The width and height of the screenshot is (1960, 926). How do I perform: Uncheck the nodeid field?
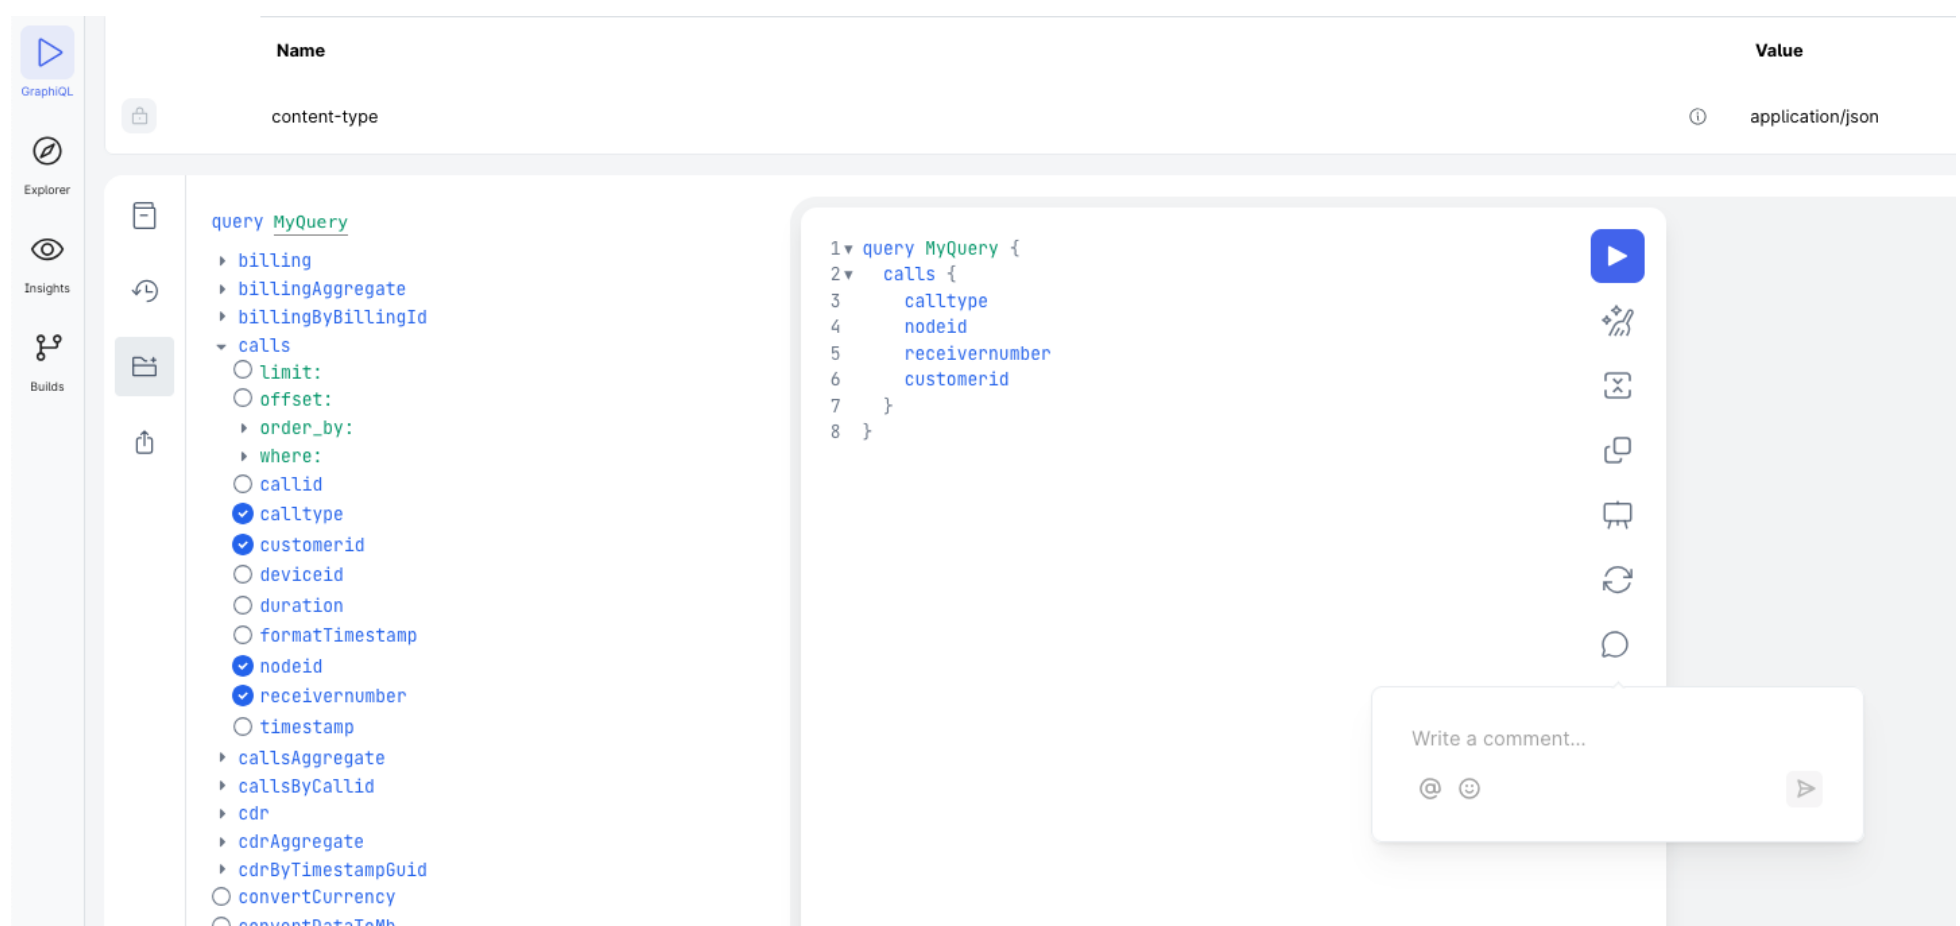click(x=242, y=666)
